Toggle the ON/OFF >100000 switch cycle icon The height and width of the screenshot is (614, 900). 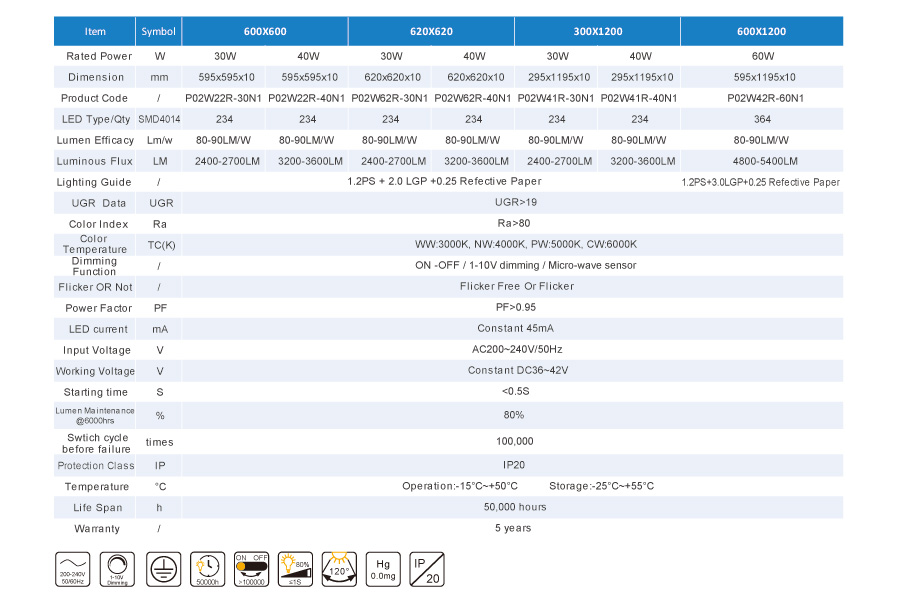coord(251,570)
